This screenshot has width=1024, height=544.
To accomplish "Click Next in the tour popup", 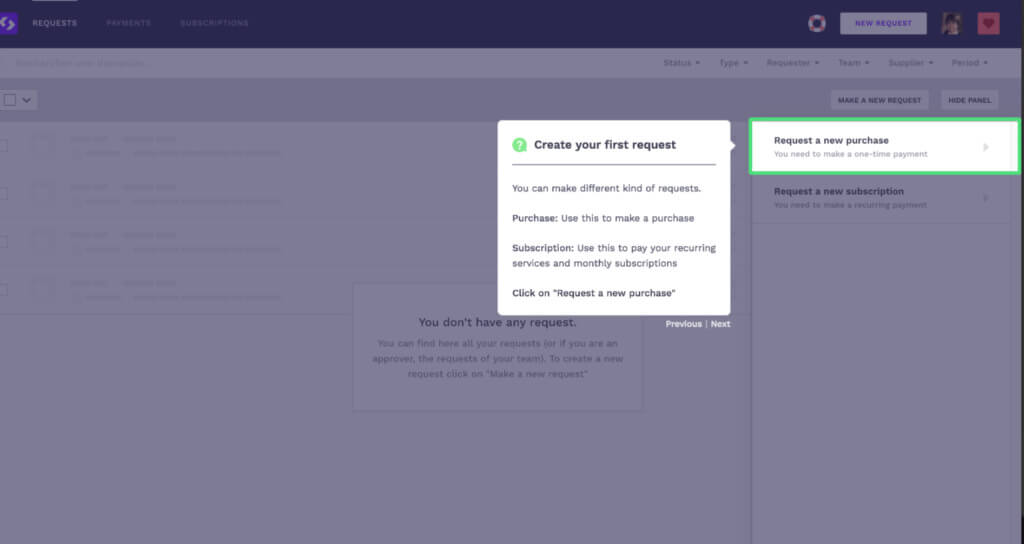I will pyautogui.click(x=720, y=324).
